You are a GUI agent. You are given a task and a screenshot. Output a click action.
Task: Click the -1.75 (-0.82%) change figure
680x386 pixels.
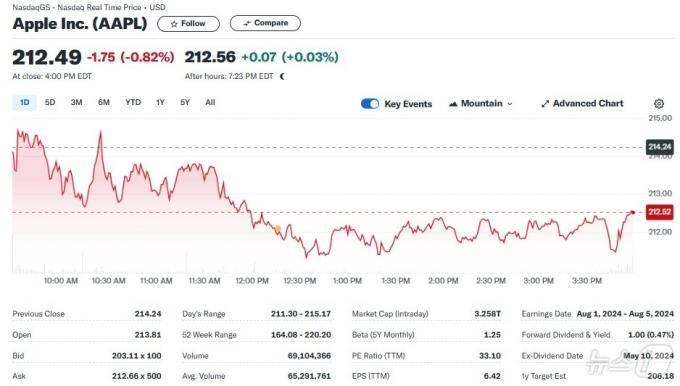131,57
